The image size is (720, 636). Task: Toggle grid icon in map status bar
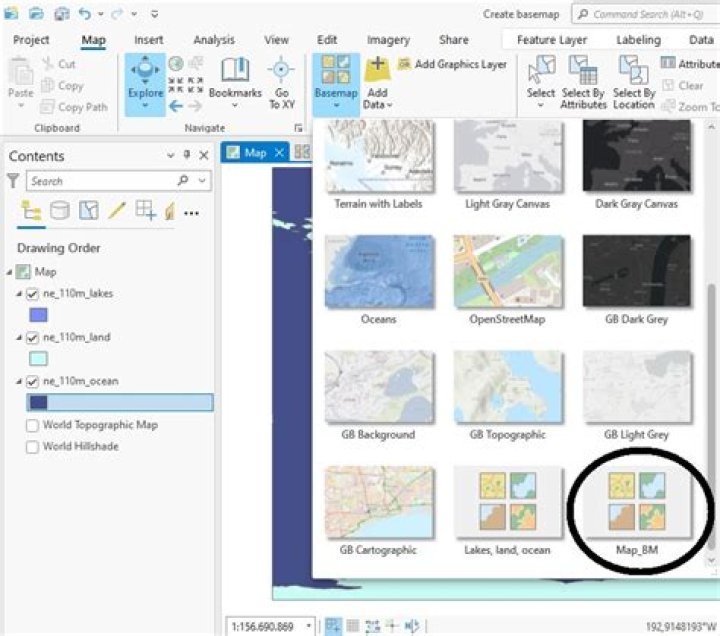tap(353, 625)
